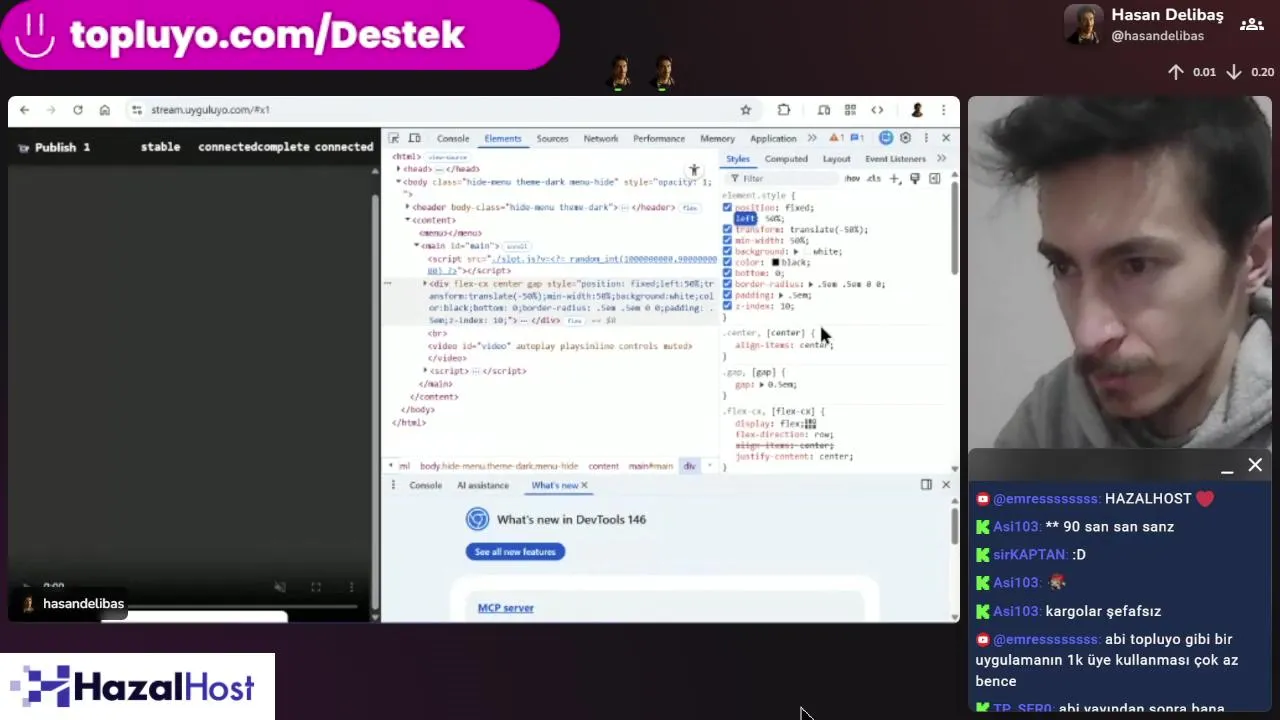Open the browser home page
The image size is (1280, 720).
(105, 110)
